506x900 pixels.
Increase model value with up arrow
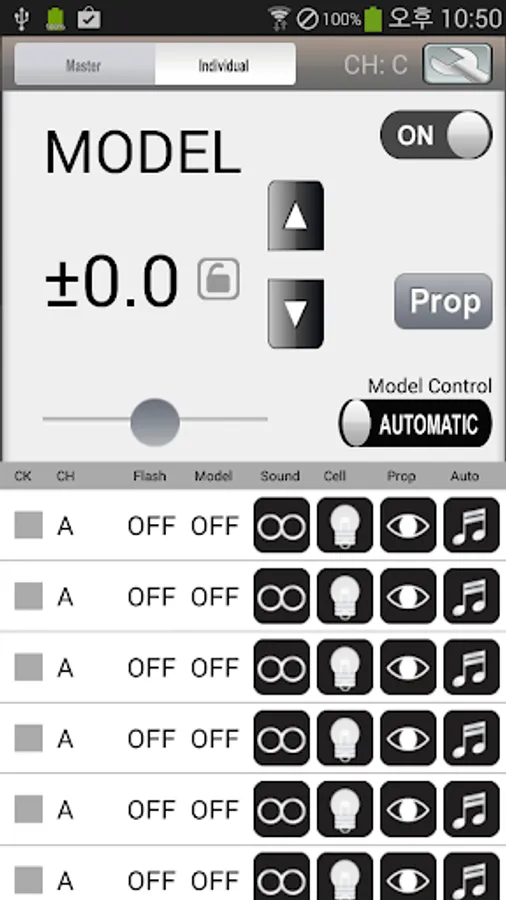(x=296, y=216)
